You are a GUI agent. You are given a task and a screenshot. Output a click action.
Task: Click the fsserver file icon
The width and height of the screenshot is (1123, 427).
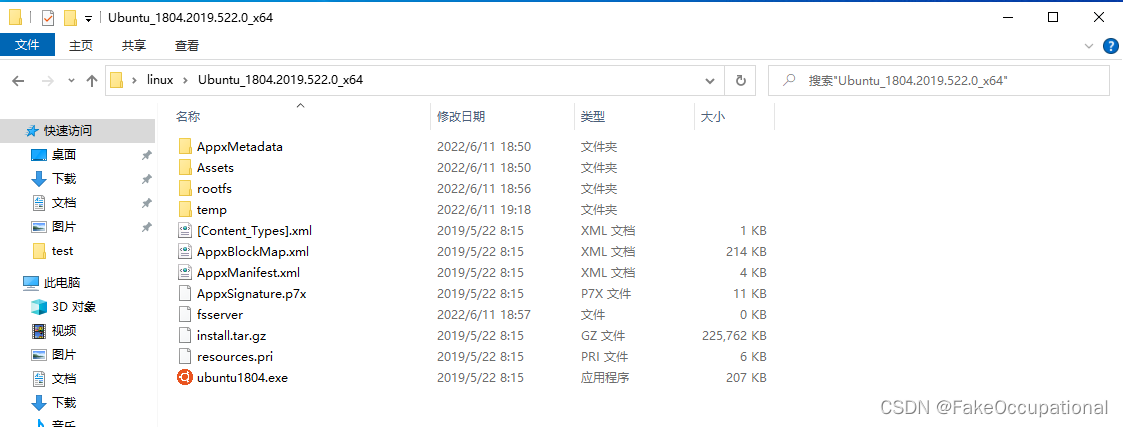point(185,315)
